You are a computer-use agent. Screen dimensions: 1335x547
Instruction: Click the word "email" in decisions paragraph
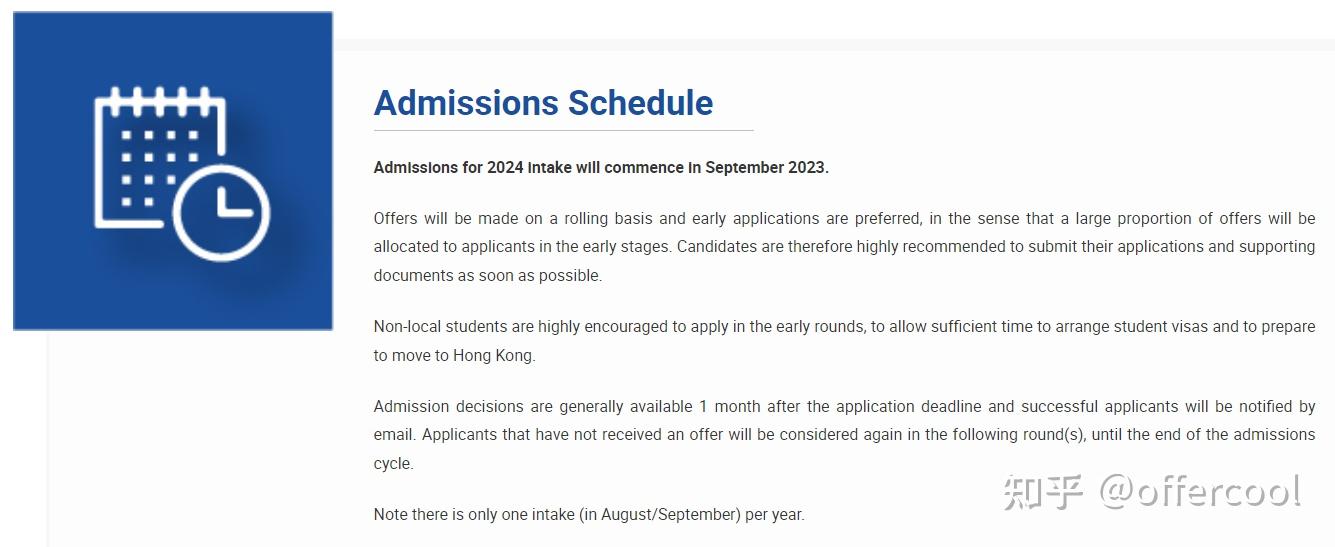click(x=393, y=435)
